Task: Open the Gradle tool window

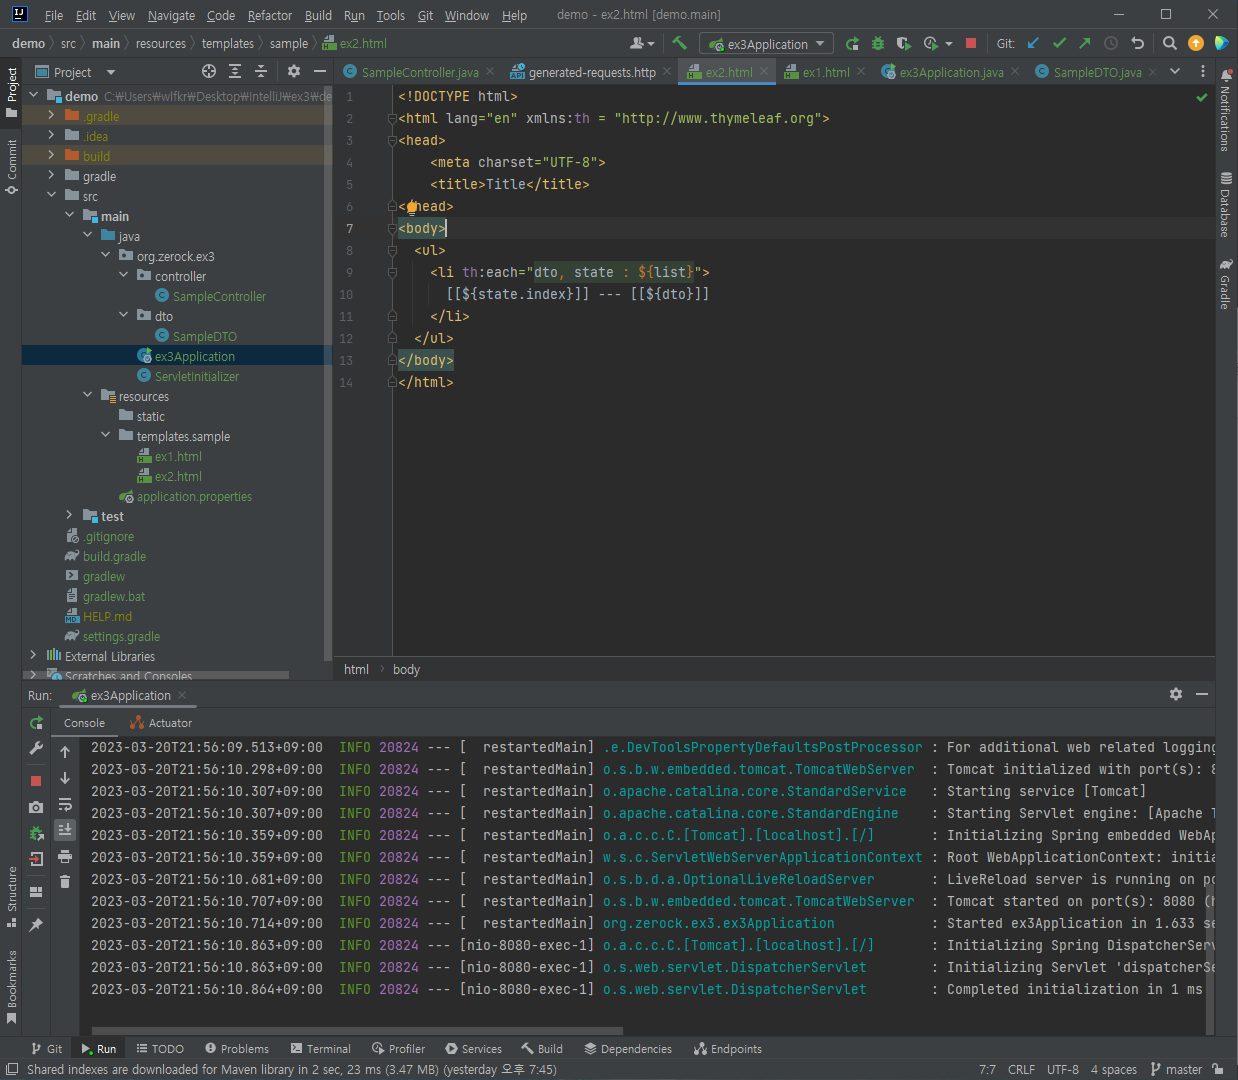Action: tap(1225, 284)
